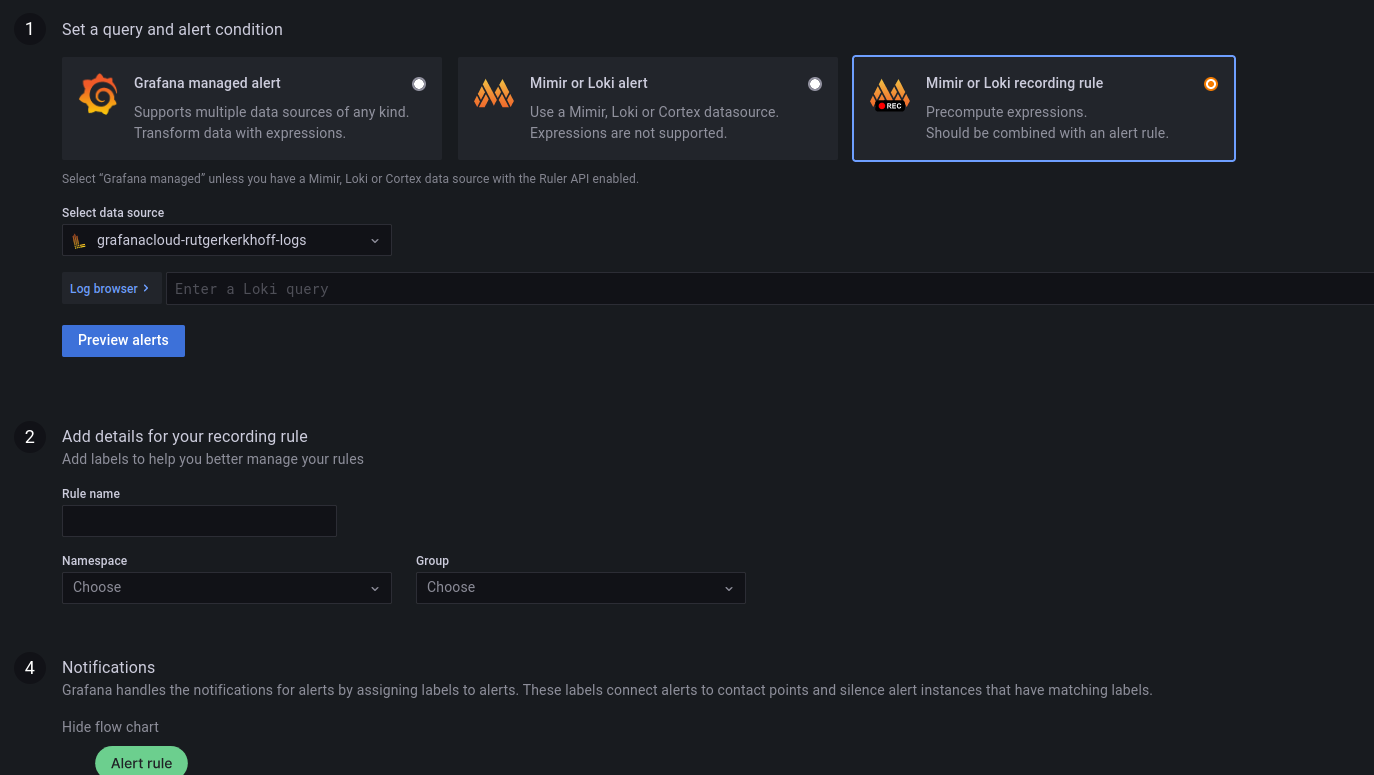
Task: Click the Preview alerts button
Action: coord(123,340)
